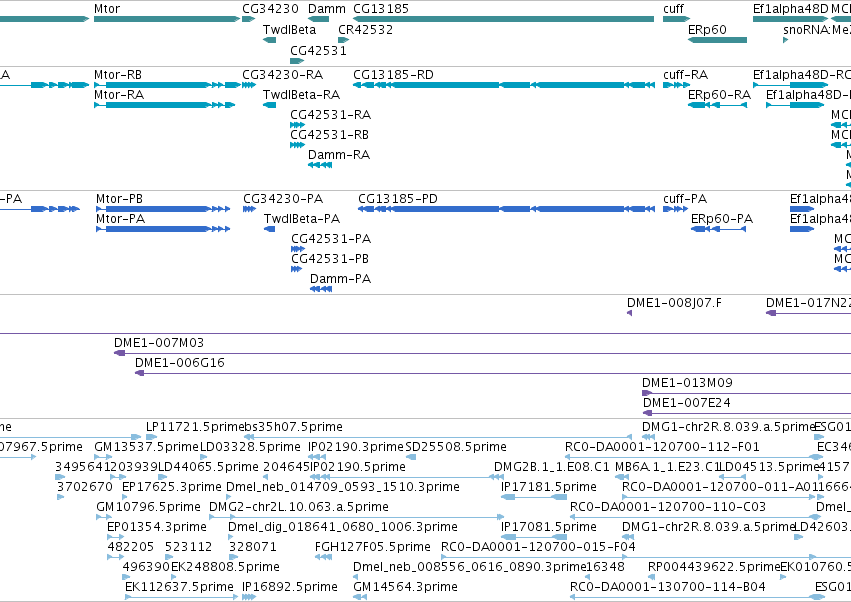851x602 pixels.
Task: Select the Damm-RA transcript label
Action: point(339,155)
